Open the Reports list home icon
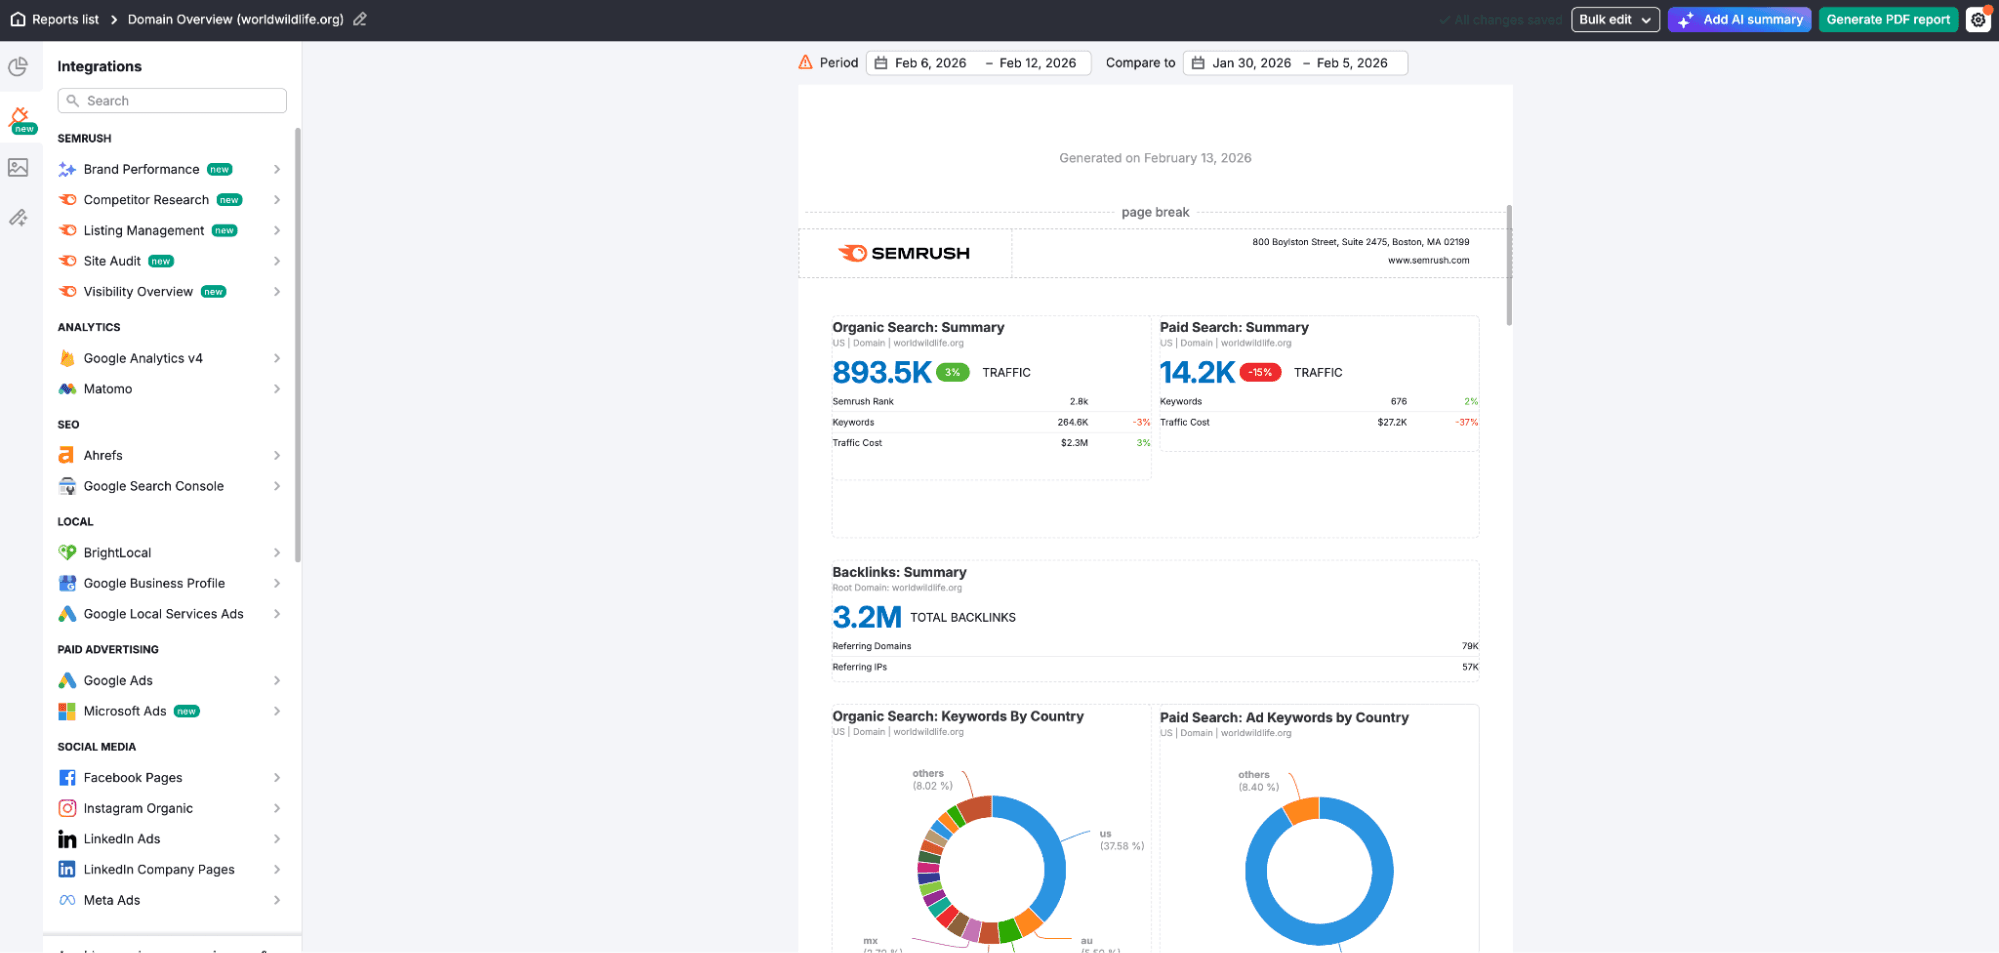1999x953 pixels. 18,19
